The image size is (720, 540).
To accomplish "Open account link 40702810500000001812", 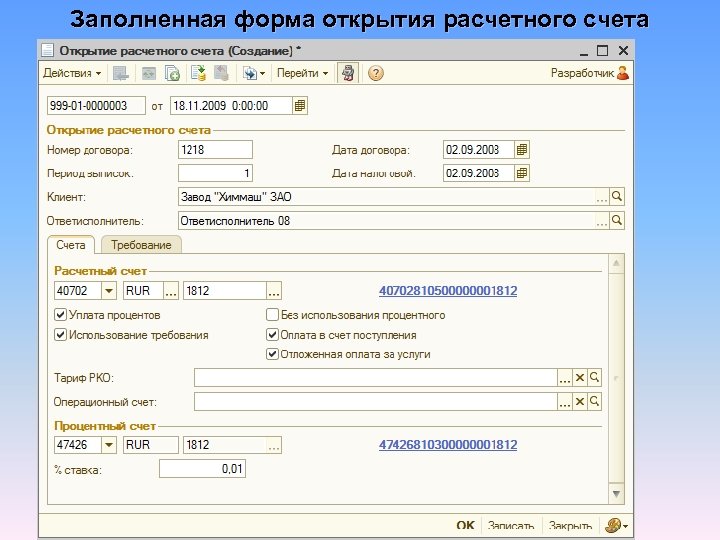I will pos(448,291).
